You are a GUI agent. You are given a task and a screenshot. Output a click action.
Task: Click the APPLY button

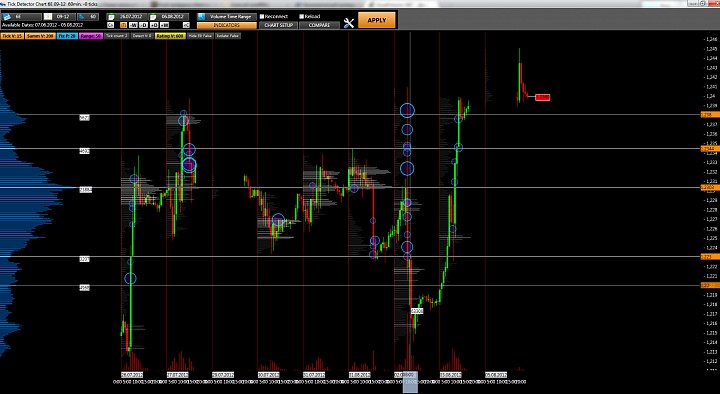pos(377,20)
